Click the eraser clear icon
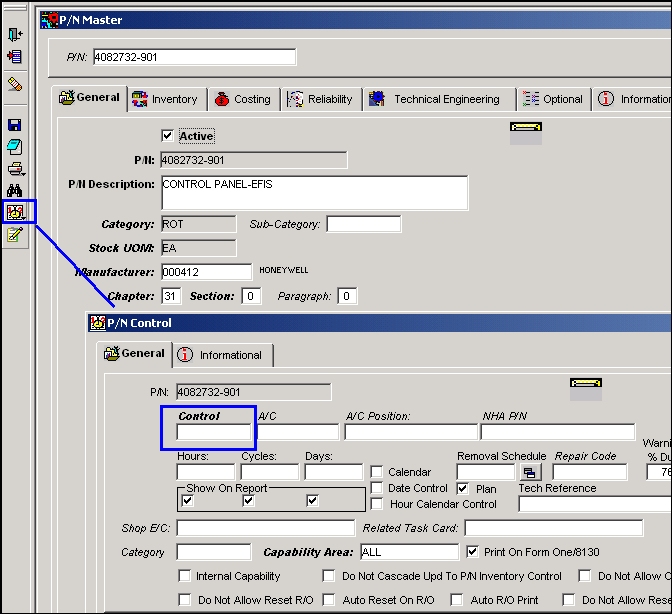Screen dimensions: 672x614 (x=15, y=84)
